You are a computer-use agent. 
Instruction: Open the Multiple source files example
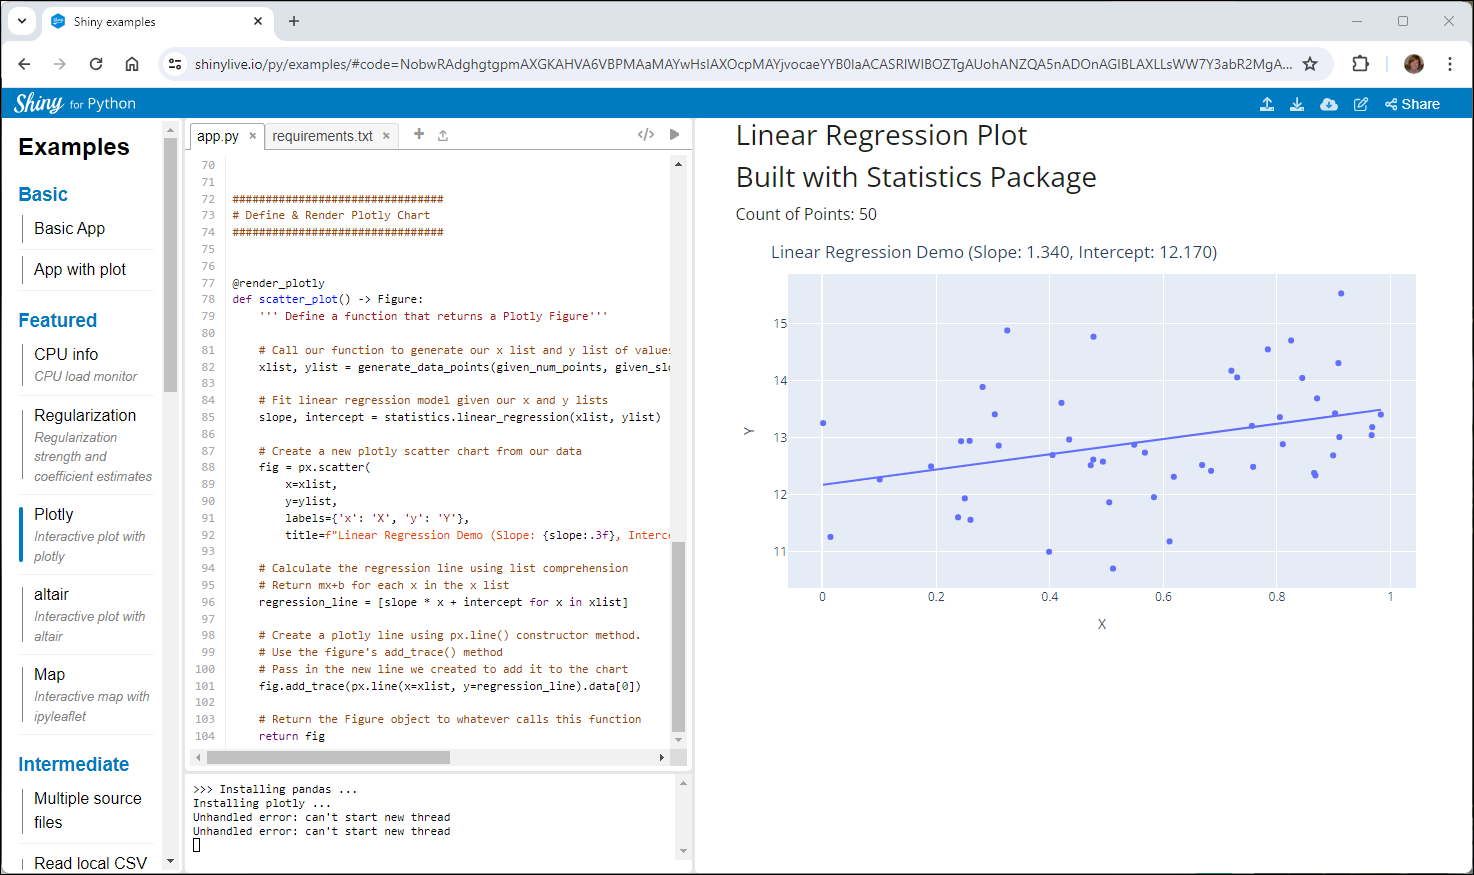[88, 810]
